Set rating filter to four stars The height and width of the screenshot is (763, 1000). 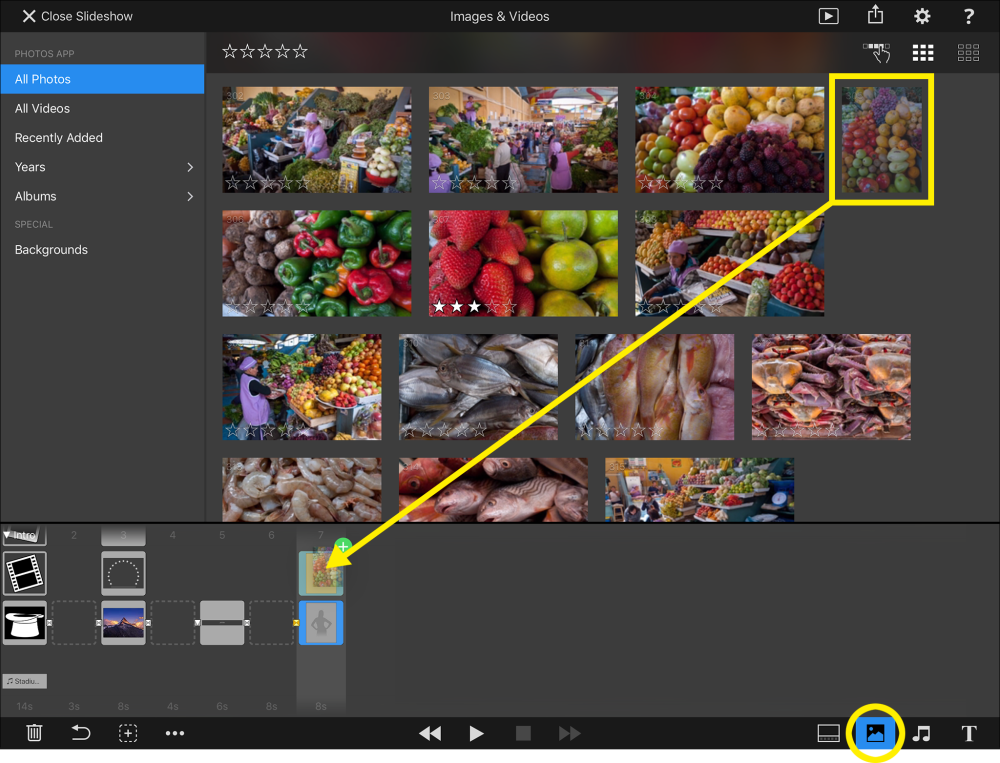coord(283,51)
